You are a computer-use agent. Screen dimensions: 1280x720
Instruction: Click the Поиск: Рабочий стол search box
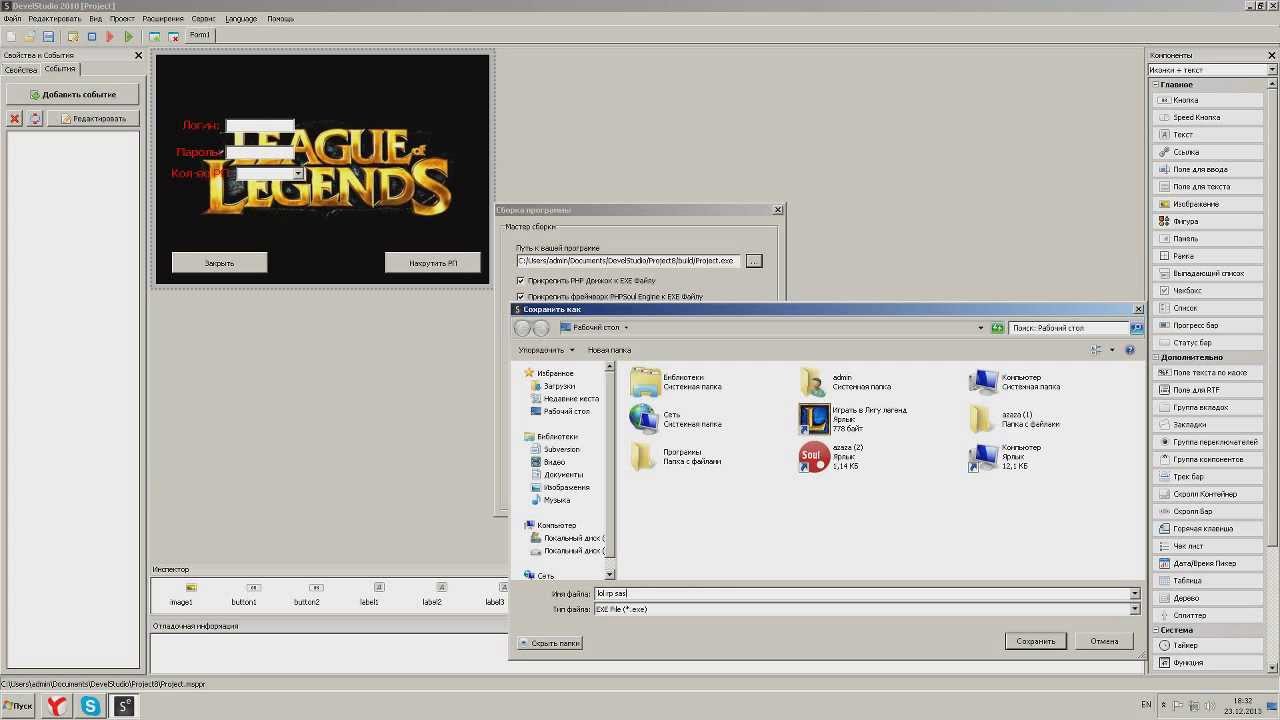1068,328
